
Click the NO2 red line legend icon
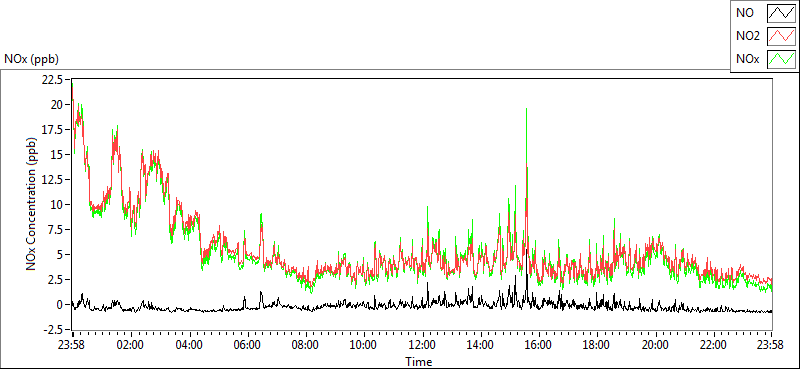782,36
